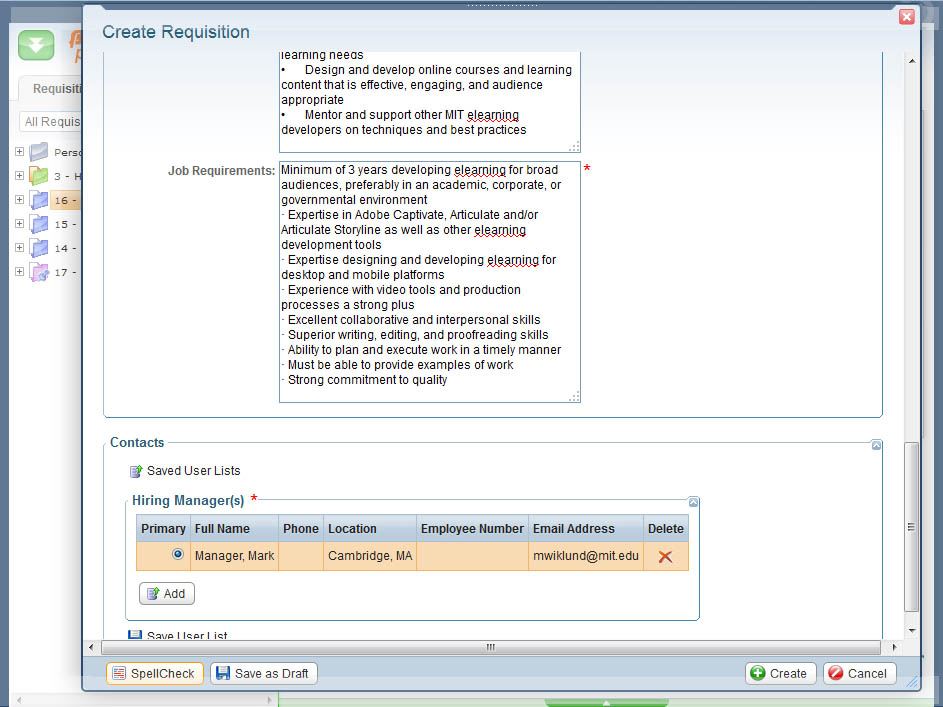Close the Create Requisition dialog with red X
943x707 pixels.
(906, 17)
